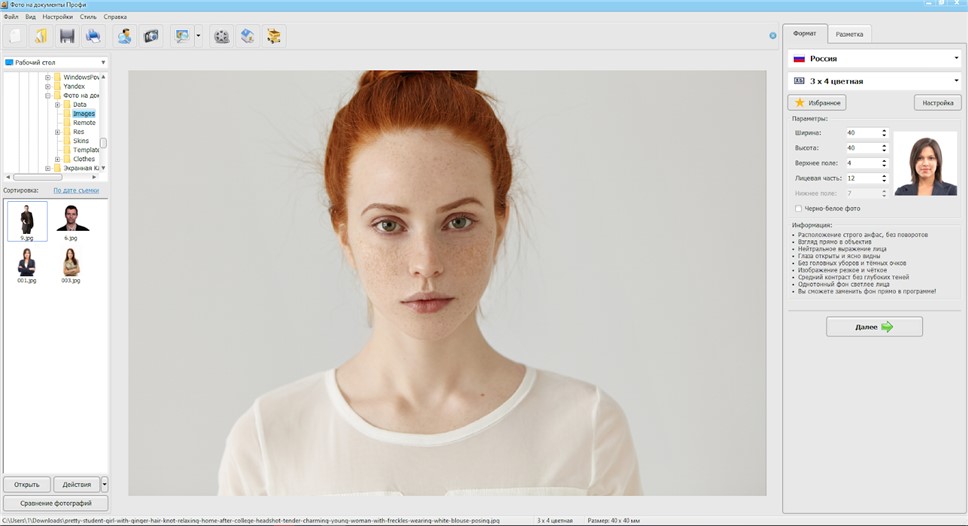
Task: Click the Высота stepper arrows
Action: (x=884, y=148)
